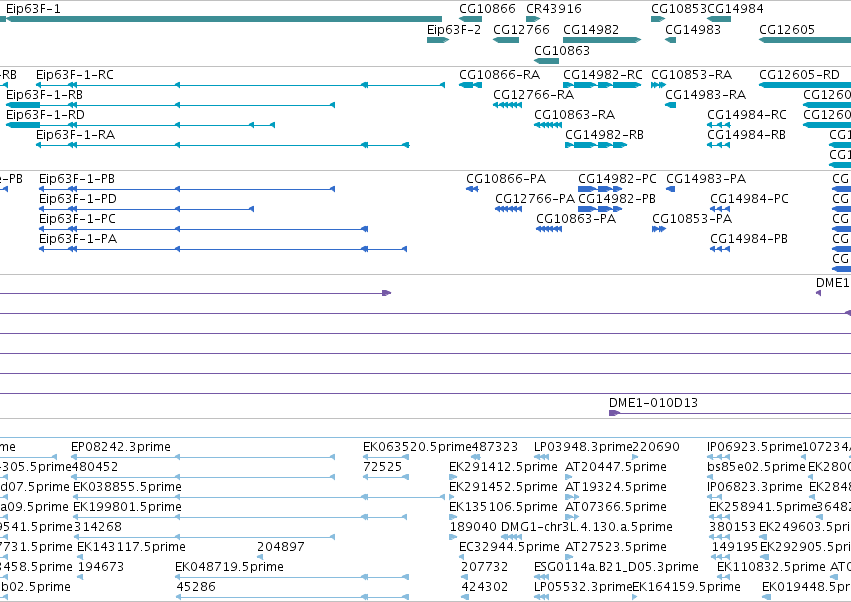The height and width of the screenshot is (602, 851).
Task: Click the CG14982 gene bar
Action: 602,40
